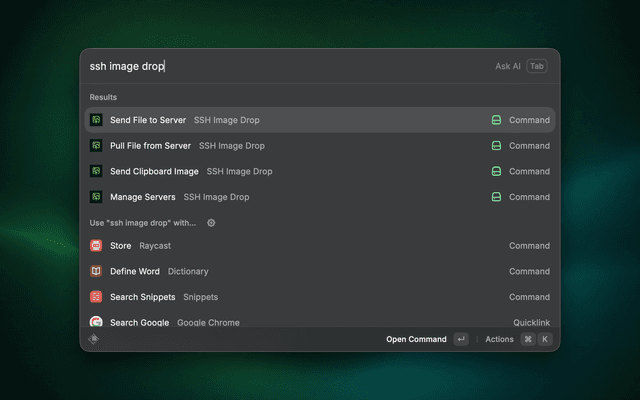Select the Manage Servers command
This screenshot has height=400, width=640.
[320, 197]
